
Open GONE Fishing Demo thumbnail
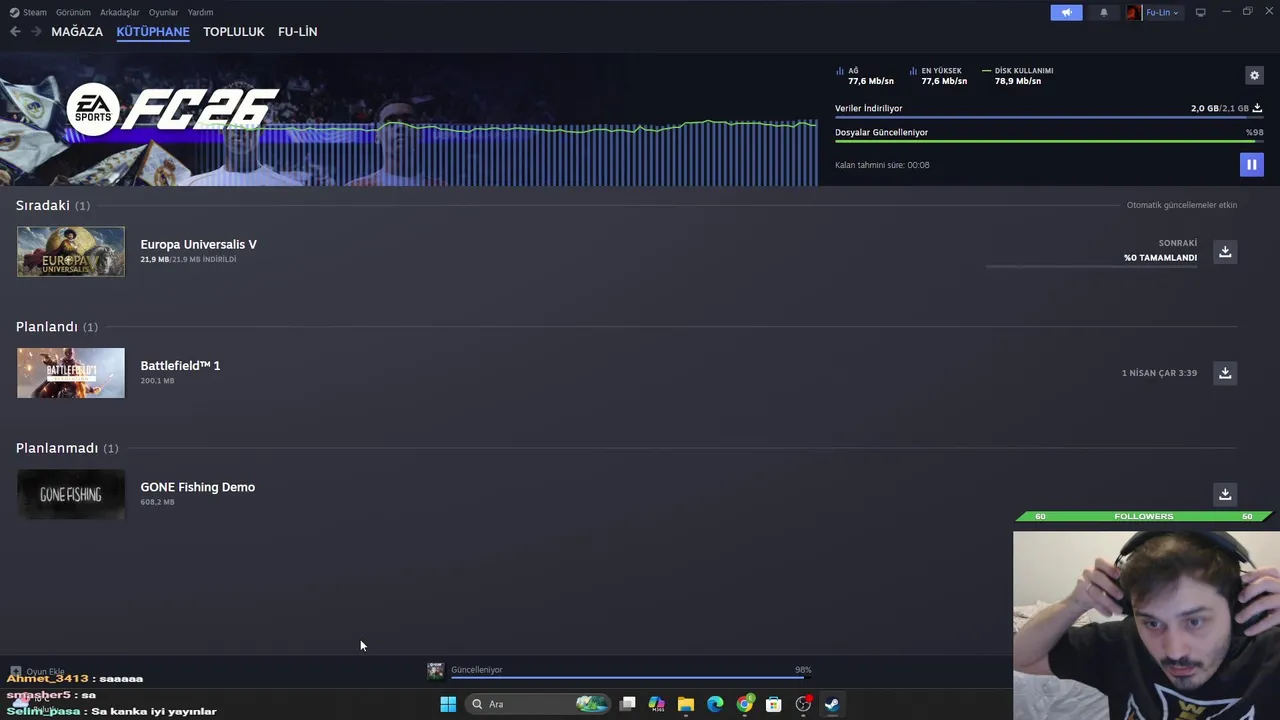[x=71, y=494]
